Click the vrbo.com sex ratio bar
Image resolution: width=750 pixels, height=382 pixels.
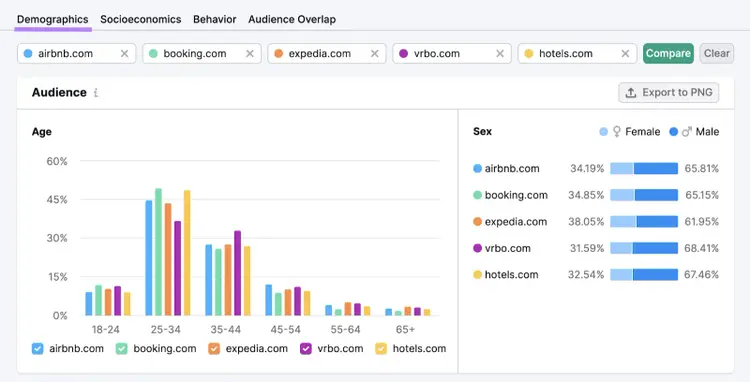click(x=644, y=248)
